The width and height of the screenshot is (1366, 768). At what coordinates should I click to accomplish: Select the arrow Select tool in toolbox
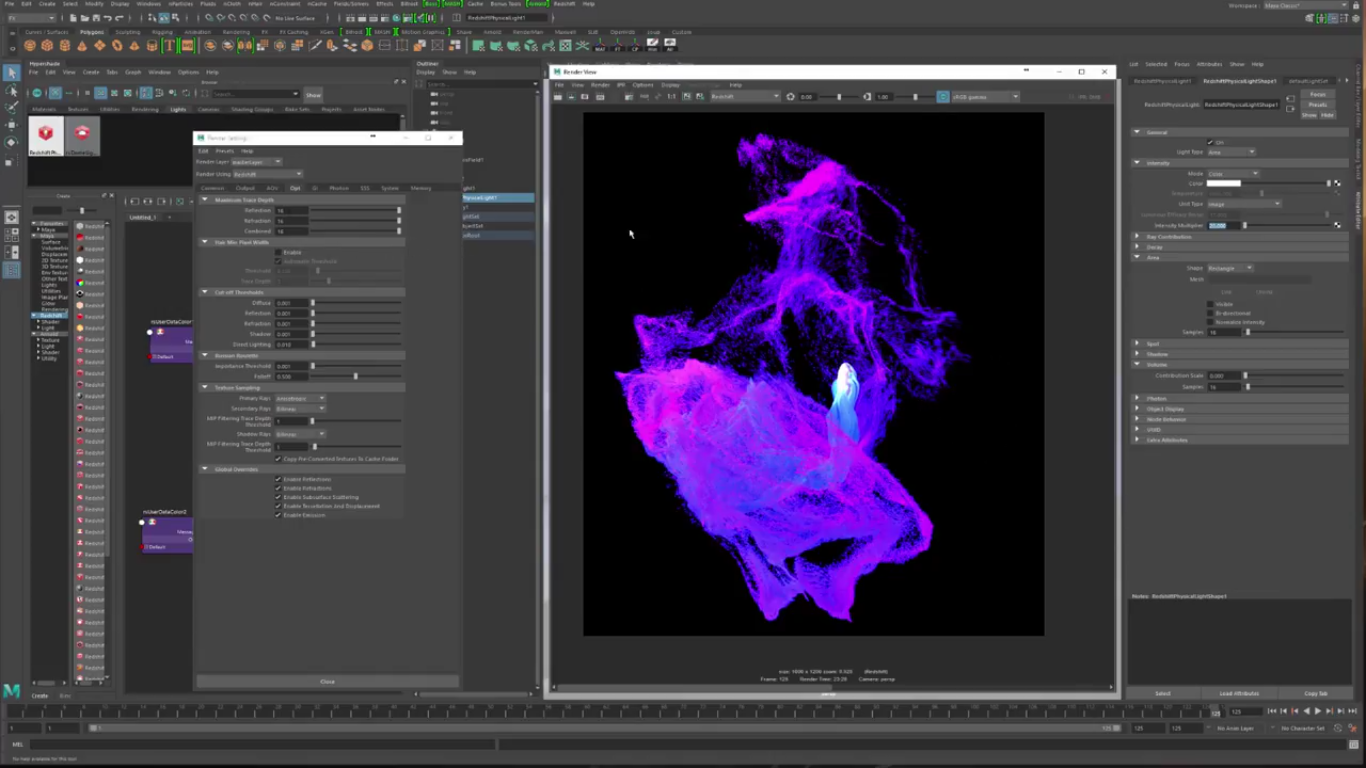(11, 72)
